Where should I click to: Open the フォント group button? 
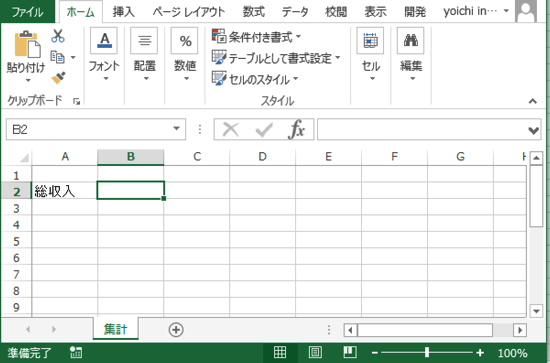coord(104,55)
